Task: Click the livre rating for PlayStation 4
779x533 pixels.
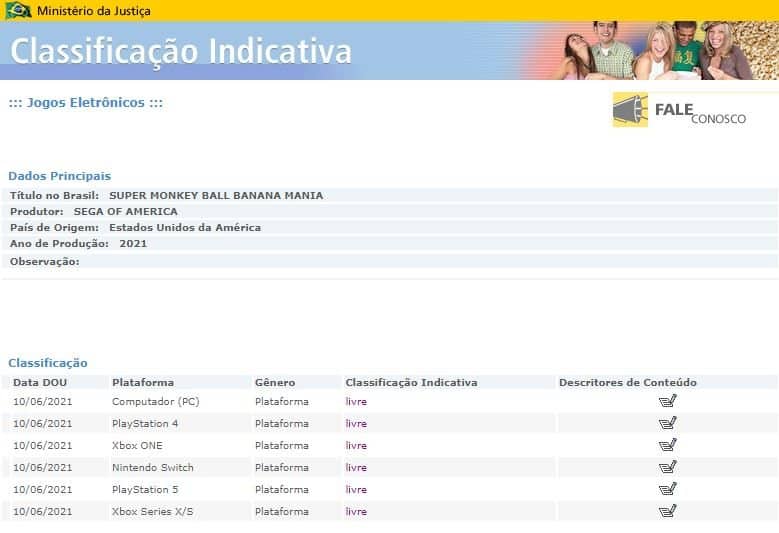Action: pyautogui.click(x=356, y=423)
